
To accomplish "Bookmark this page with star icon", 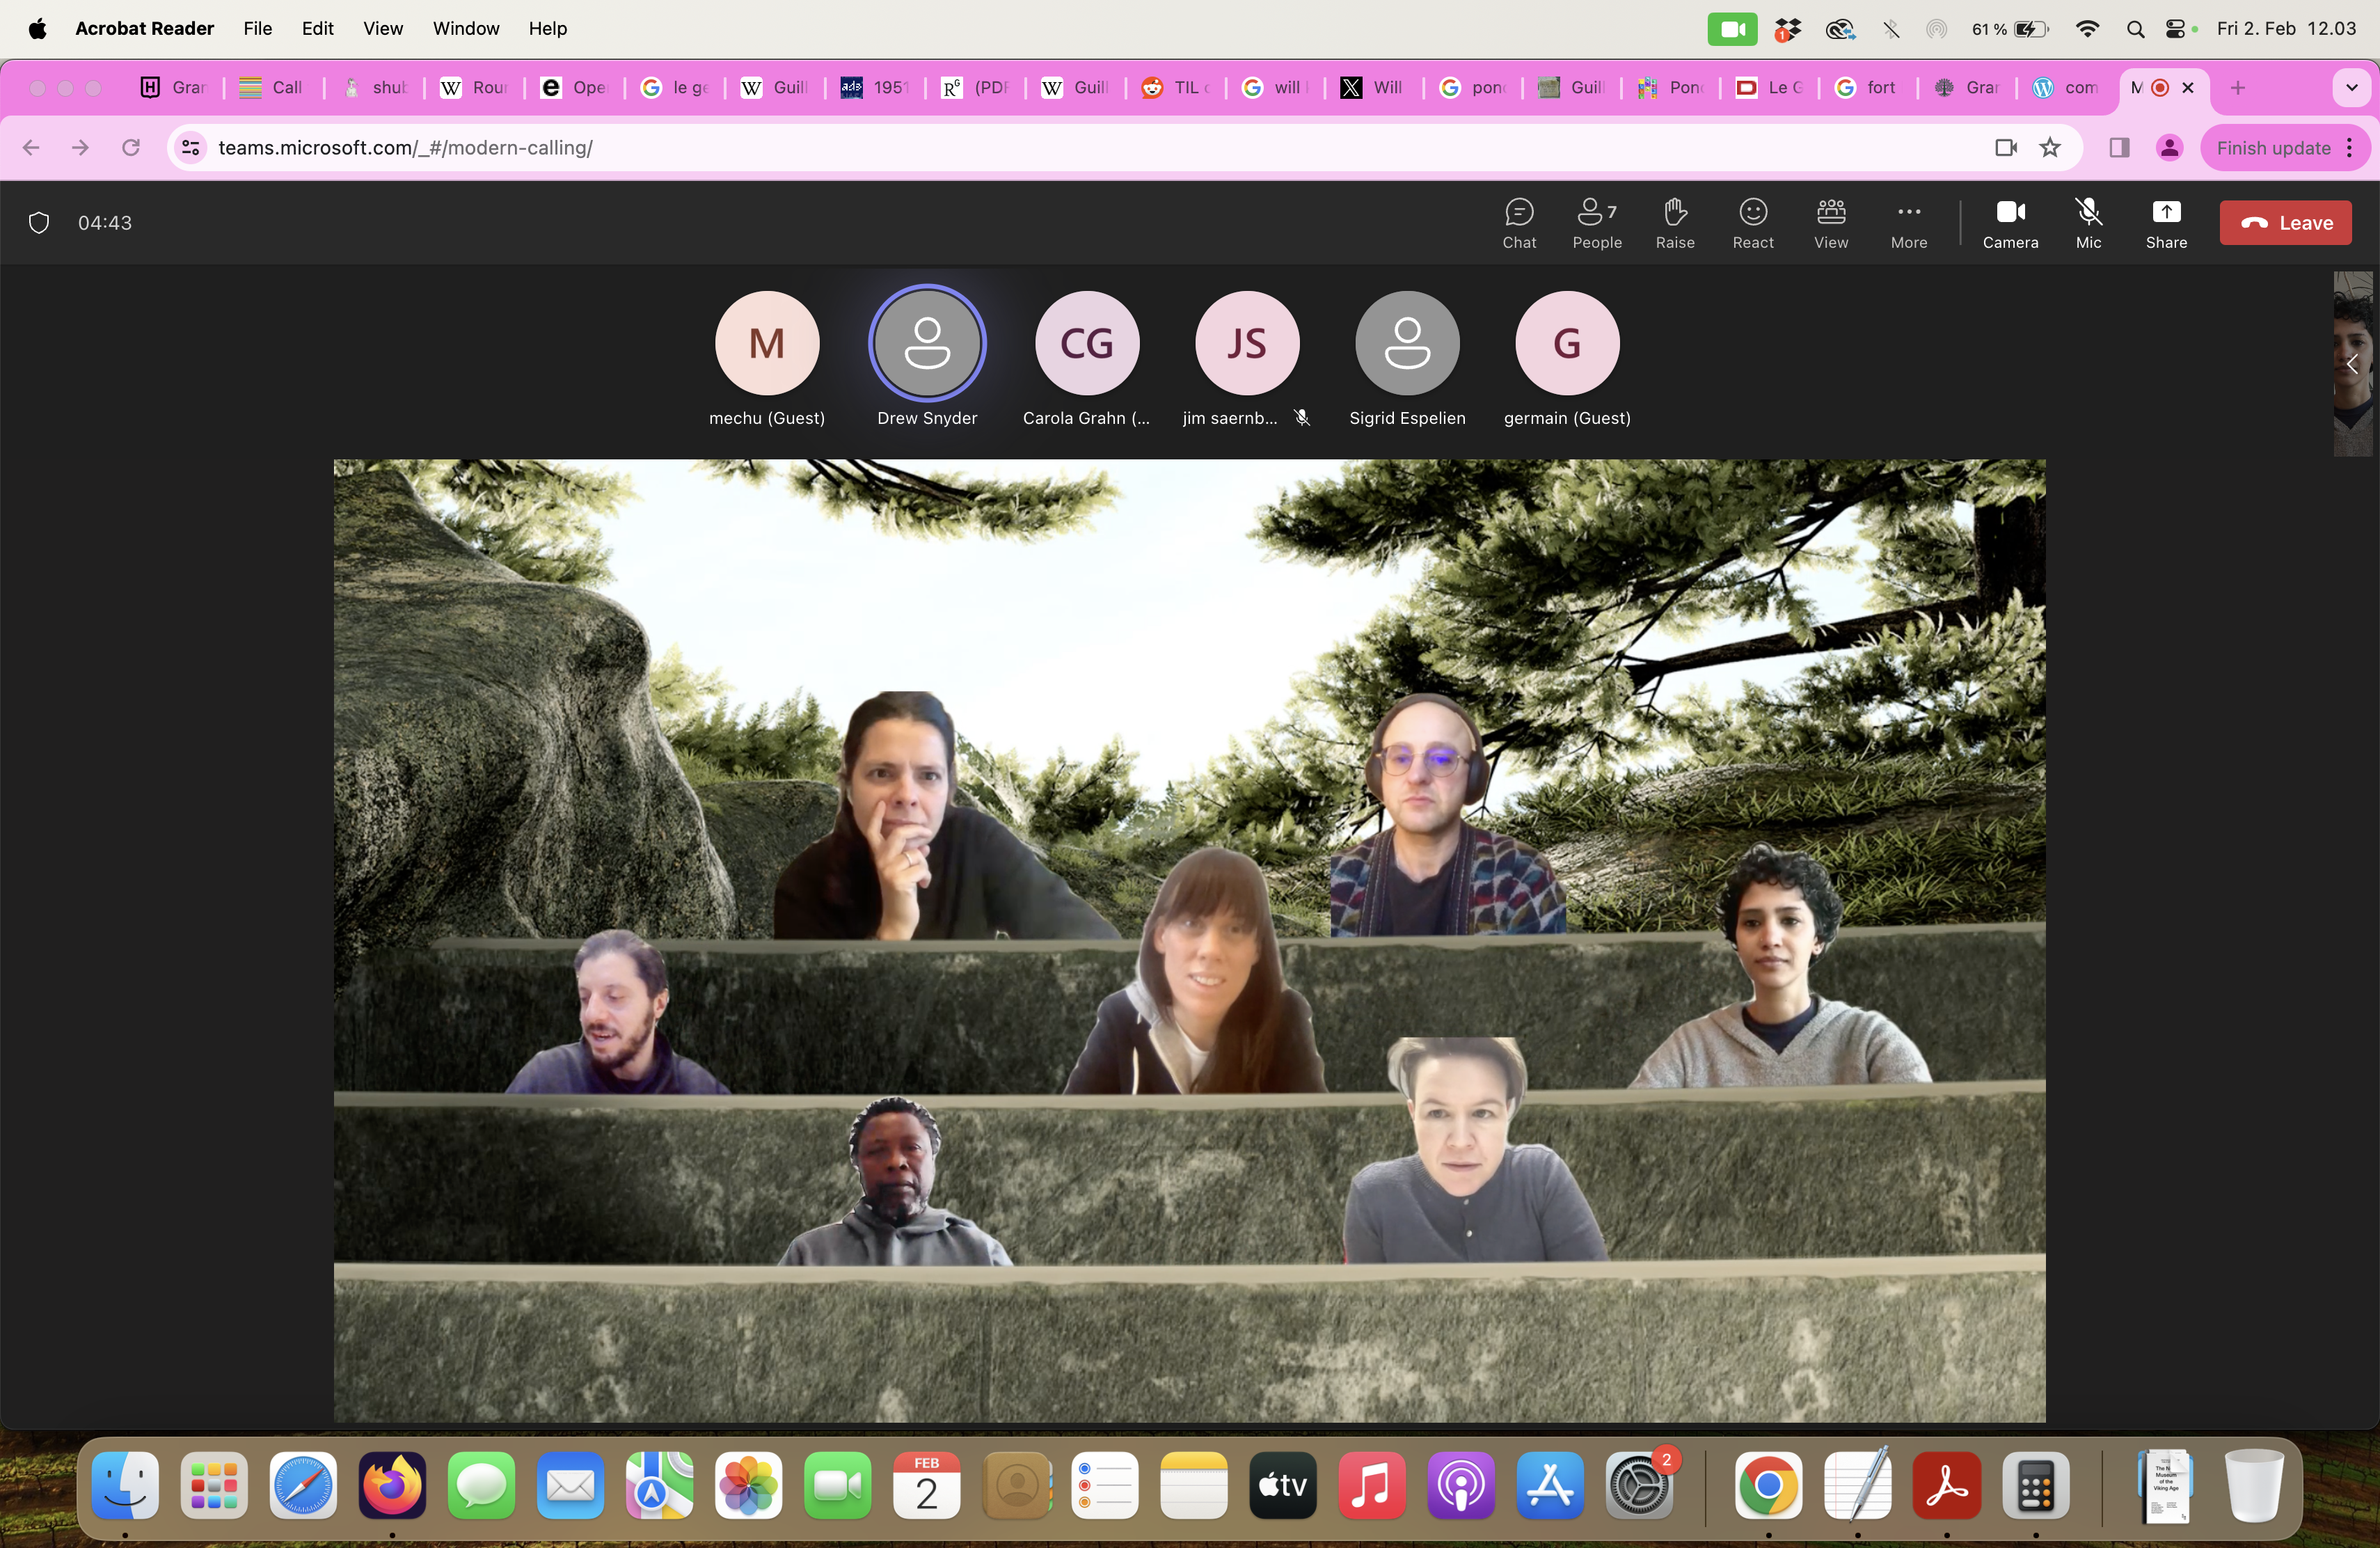I will (2050, 148).
